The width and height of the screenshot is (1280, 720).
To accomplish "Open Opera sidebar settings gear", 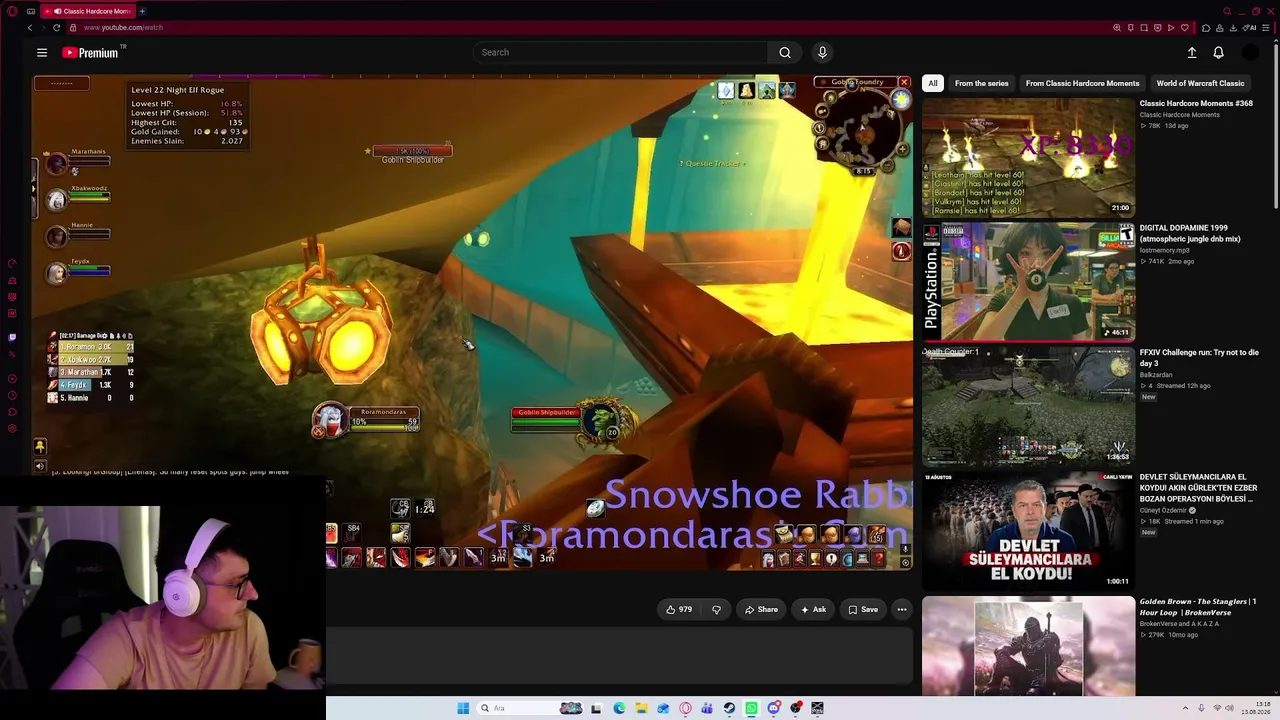I will click(x=12, y=429).
